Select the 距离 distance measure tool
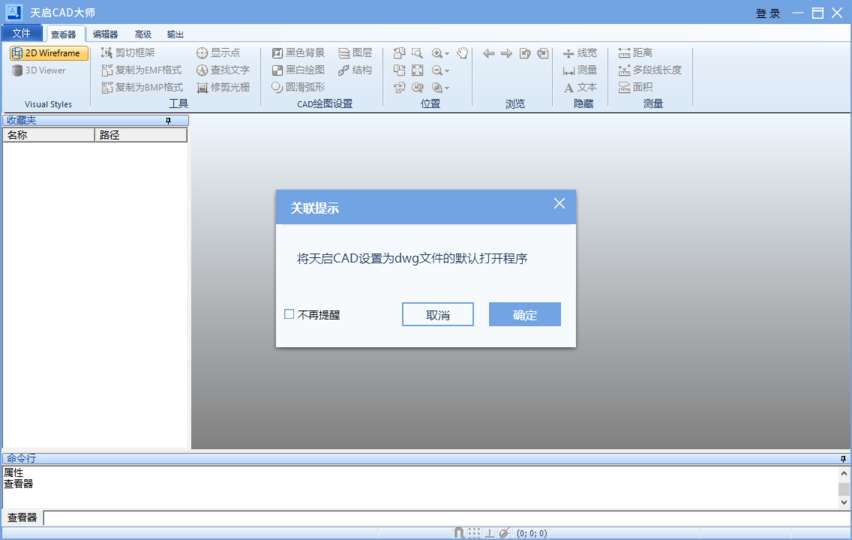 [635, 53]
